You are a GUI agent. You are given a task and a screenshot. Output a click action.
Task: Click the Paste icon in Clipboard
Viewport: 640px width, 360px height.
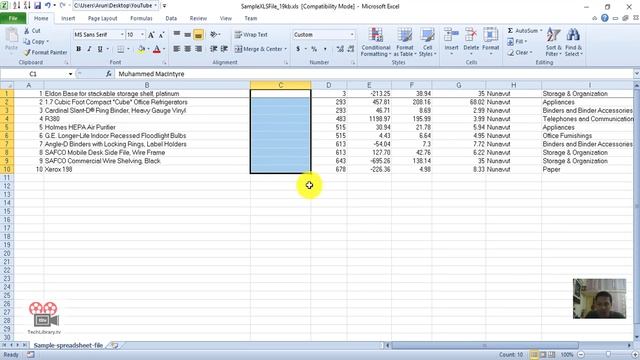11,36
